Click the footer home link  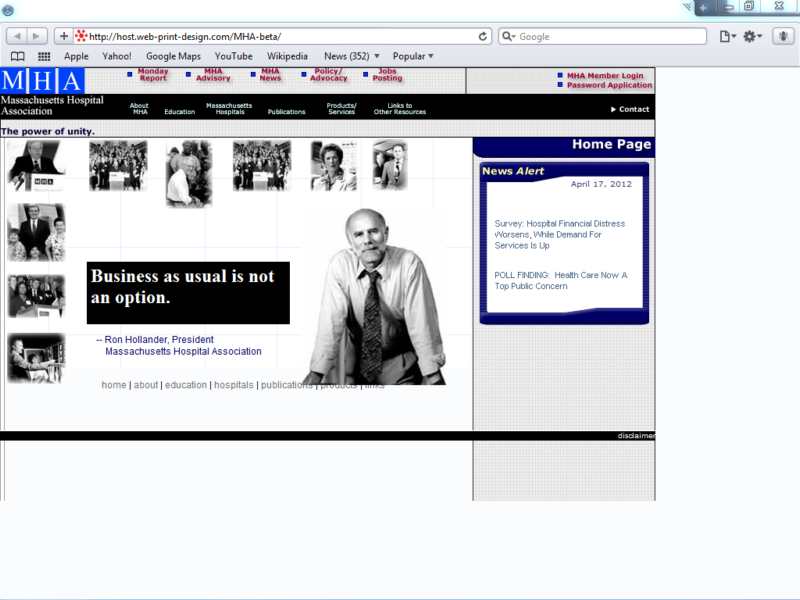[114, 385]
